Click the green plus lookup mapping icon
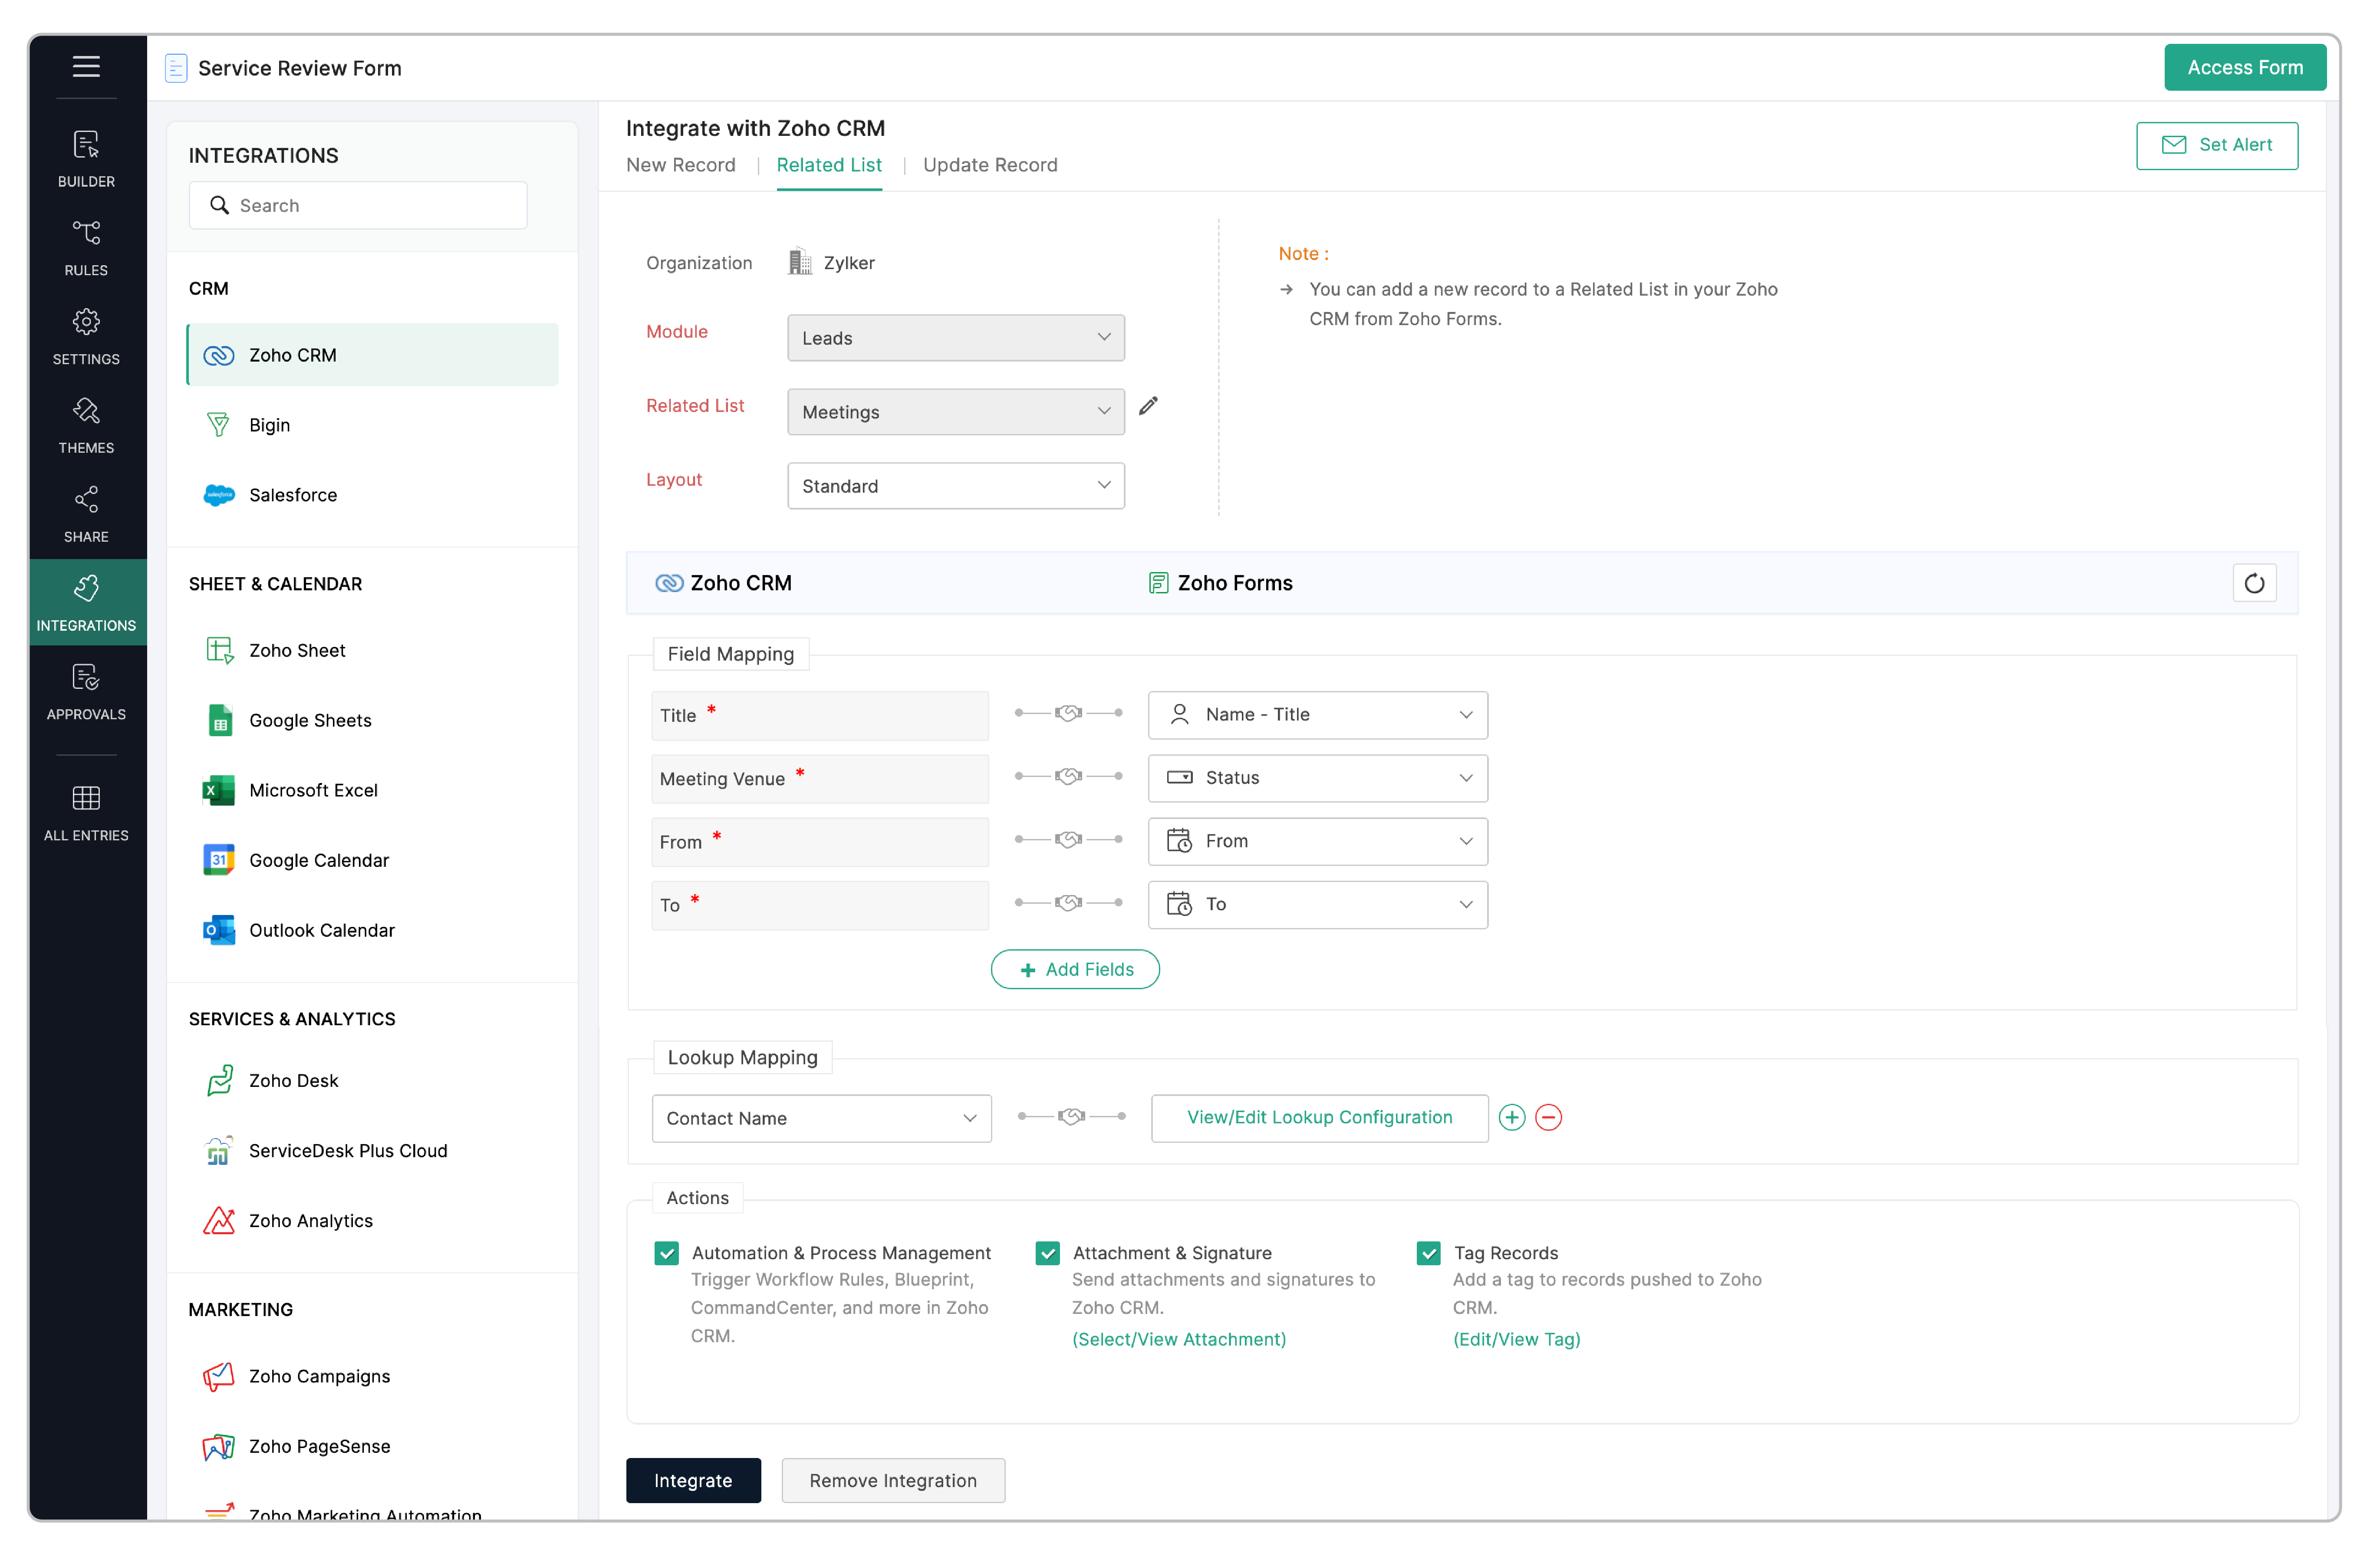The width and height of the screenshot is (2380, 1560). (1511, 1117)
